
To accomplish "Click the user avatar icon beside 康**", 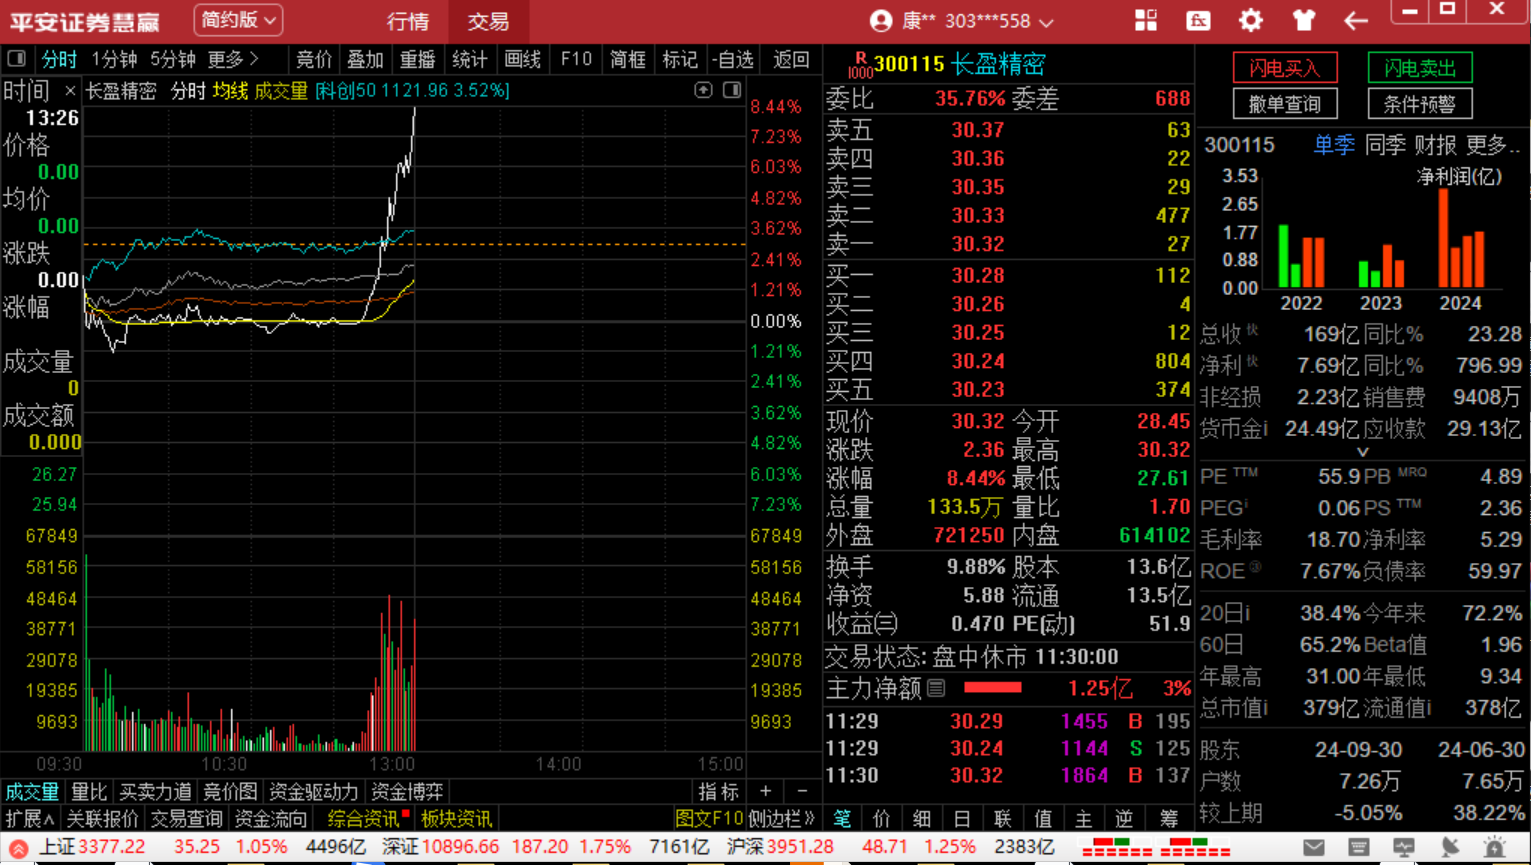I will (x=881, y=21).
